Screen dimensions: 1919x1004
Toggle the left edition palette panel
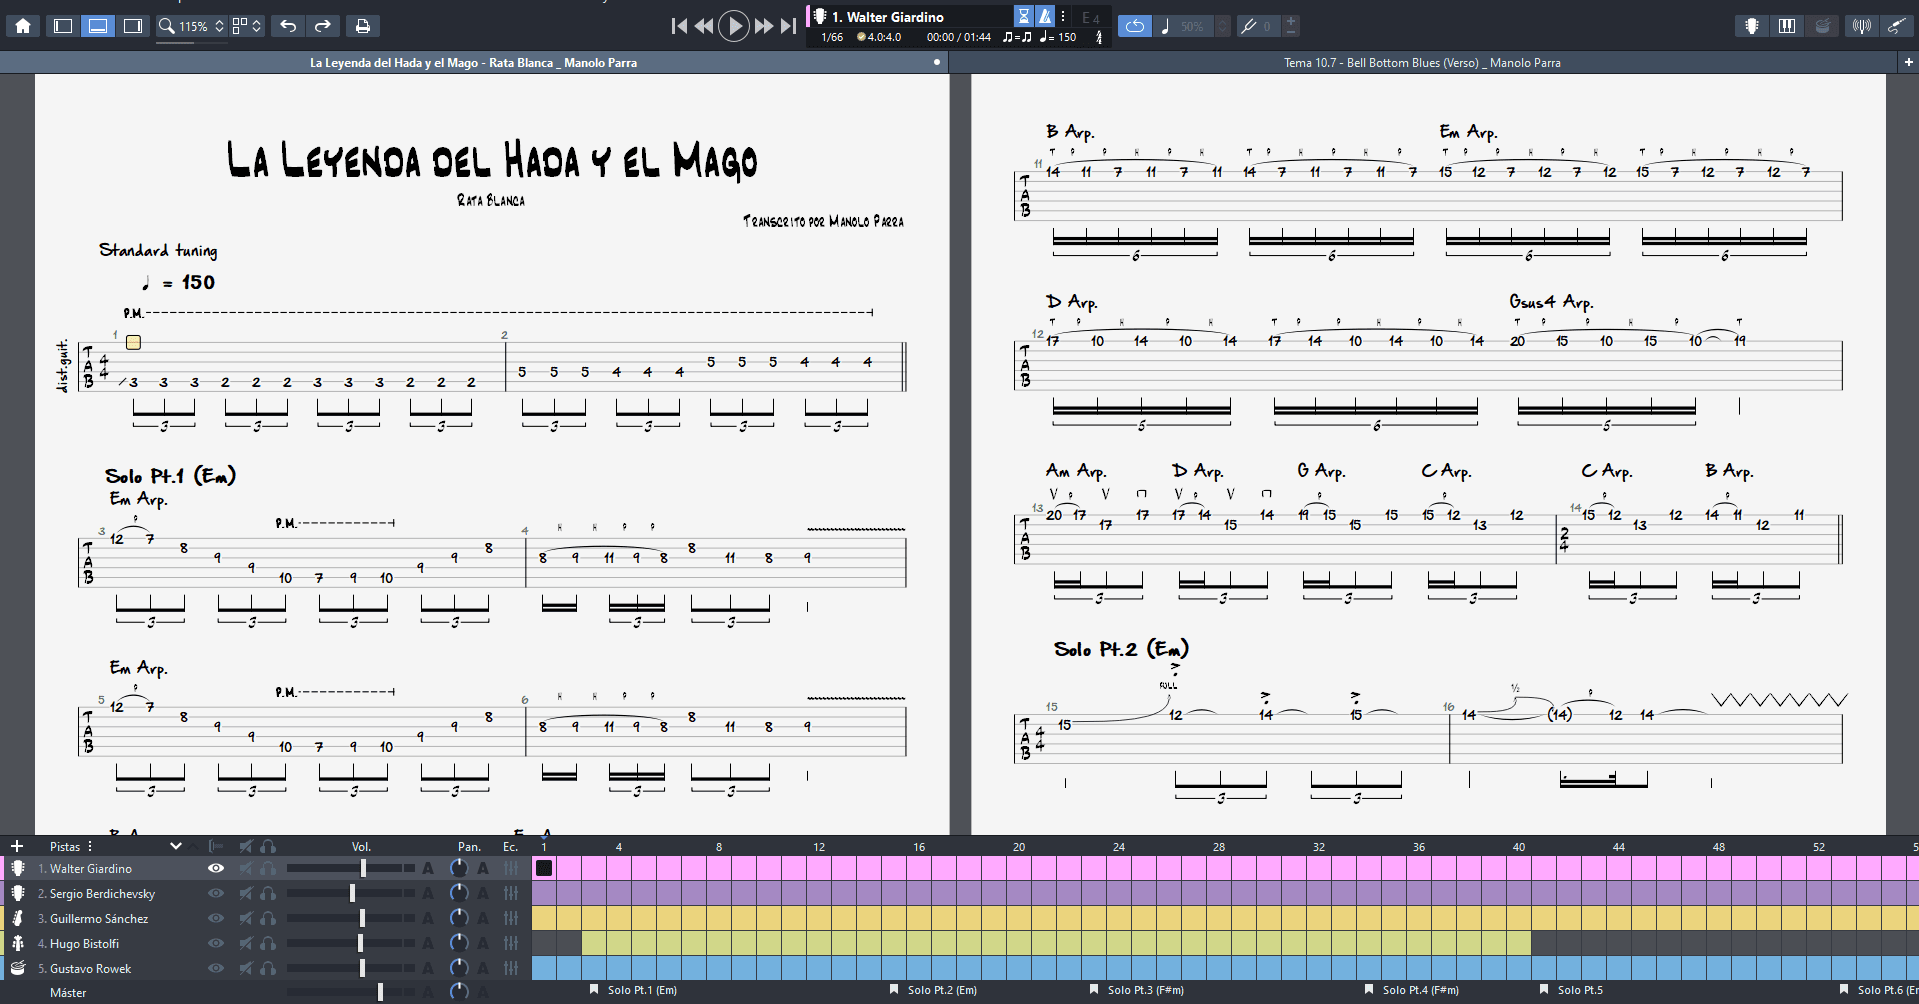[x=63, y=26]
